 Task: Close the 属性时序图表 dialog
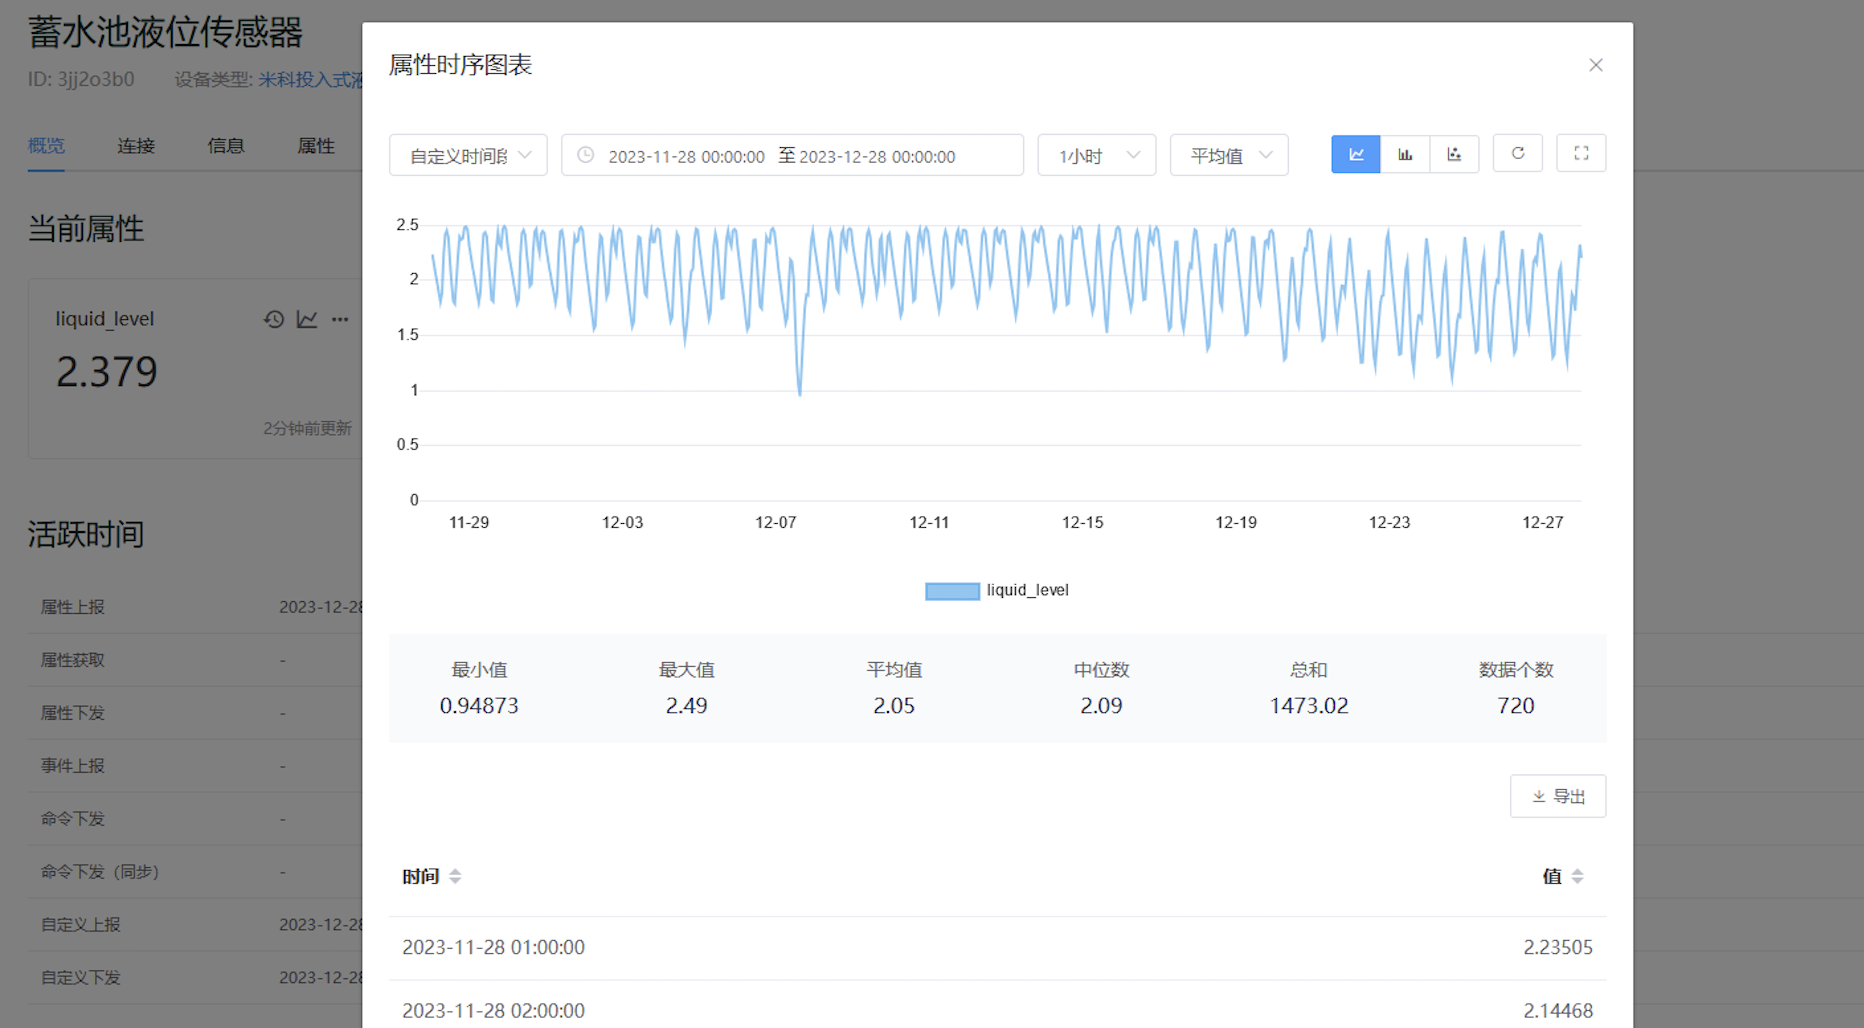pos(1595,65)
